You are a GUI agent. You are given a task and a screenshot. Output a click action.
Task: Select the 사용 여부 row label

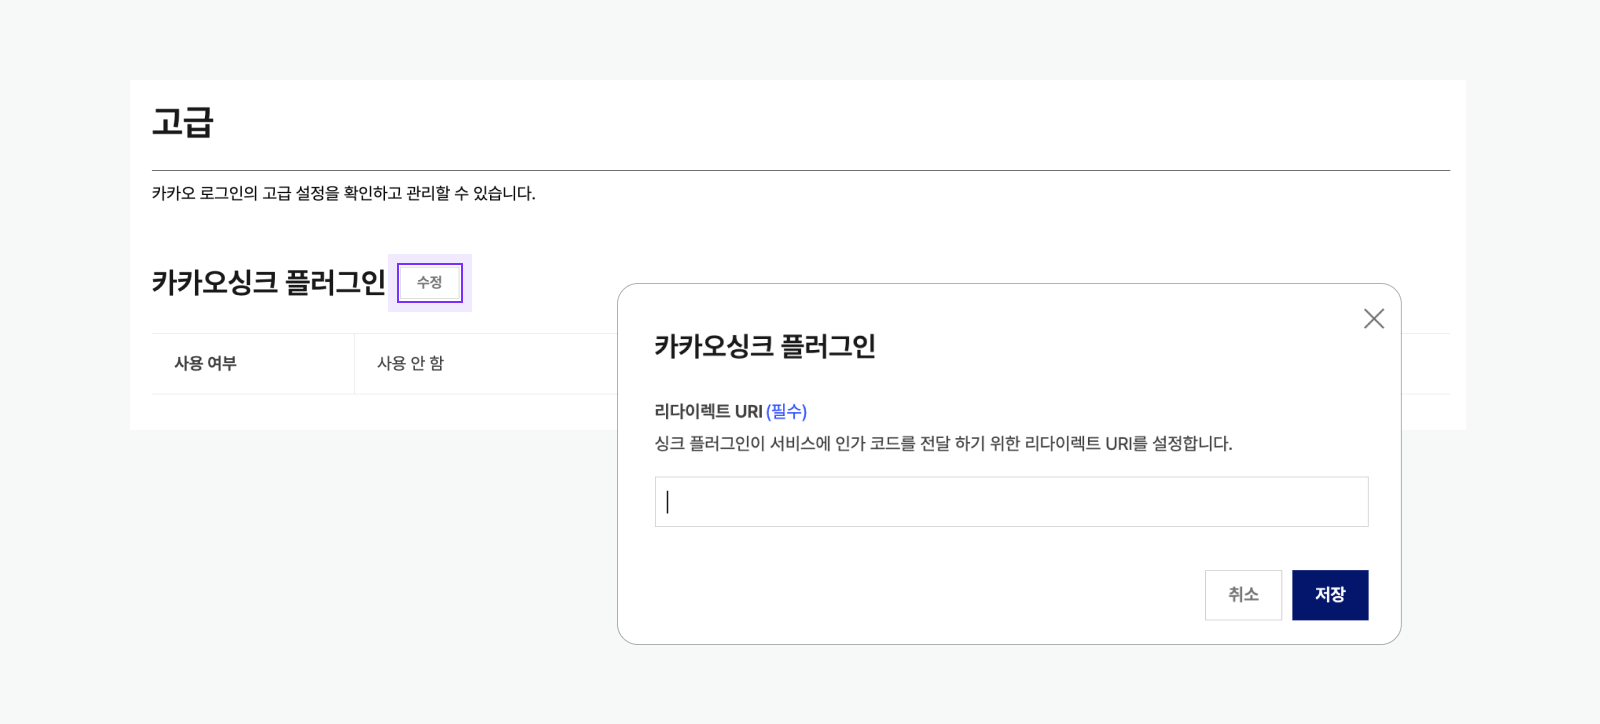[205, 364]
